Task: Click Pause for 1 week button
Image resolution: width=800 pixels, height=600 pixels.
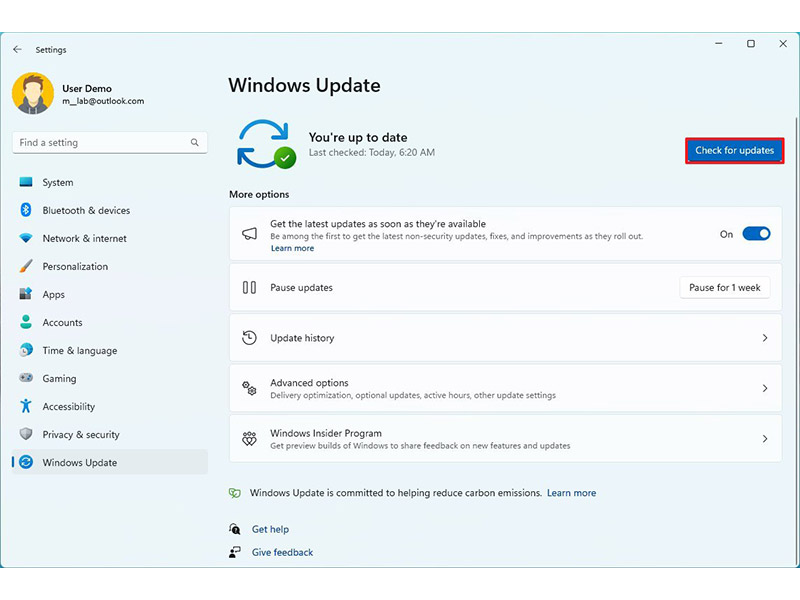Action: (724, 288)
